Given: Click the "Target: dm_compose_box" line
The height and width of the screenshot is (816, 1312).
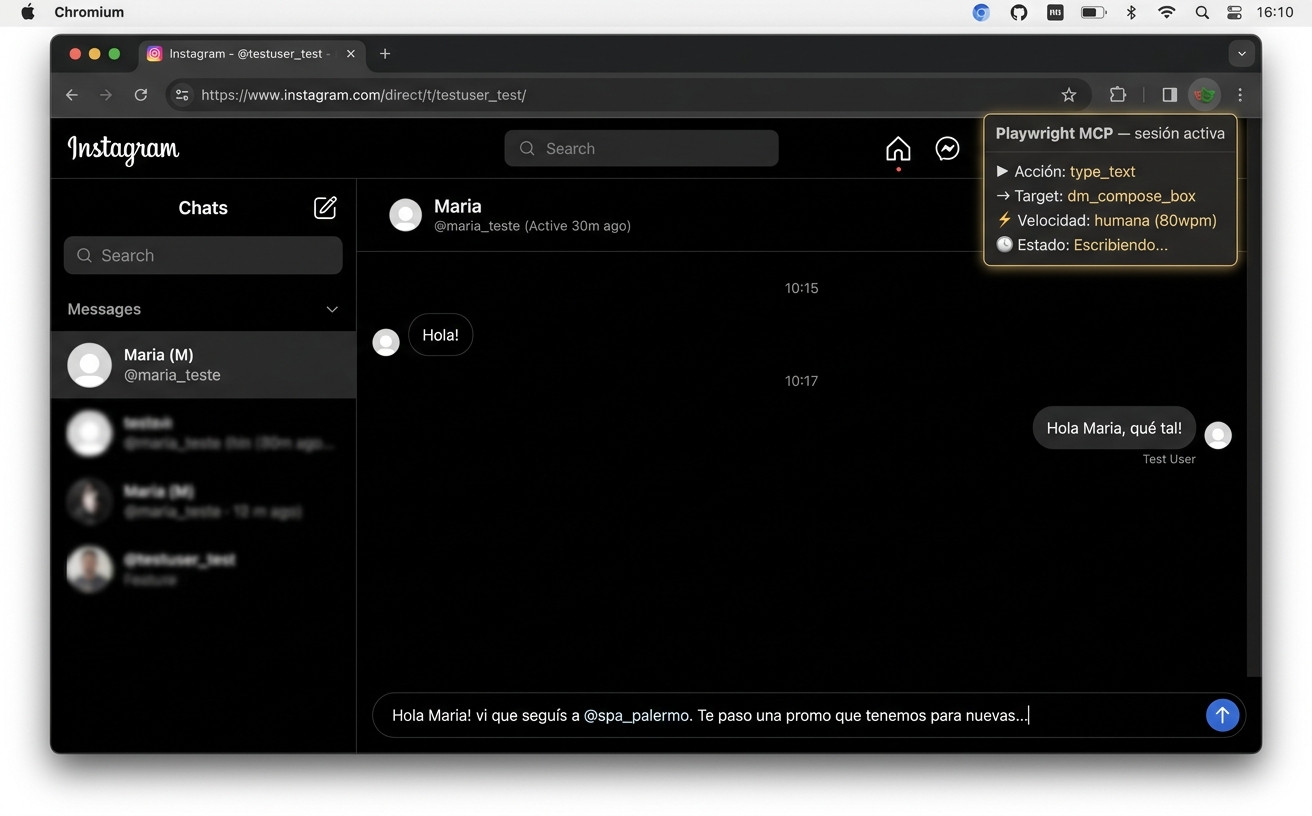Looking at the screenshot, I should [x=1096, y=196].
